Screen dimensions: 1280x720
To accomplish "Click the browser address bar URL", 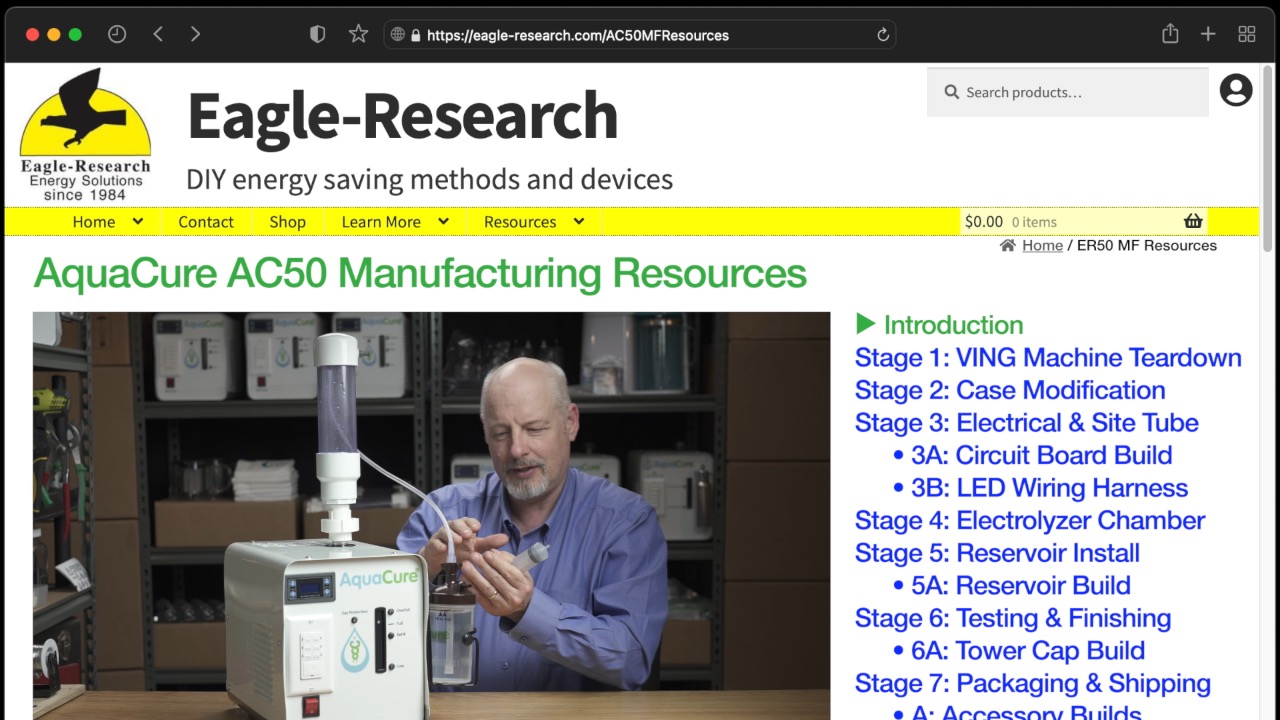I will coord(578,35).
